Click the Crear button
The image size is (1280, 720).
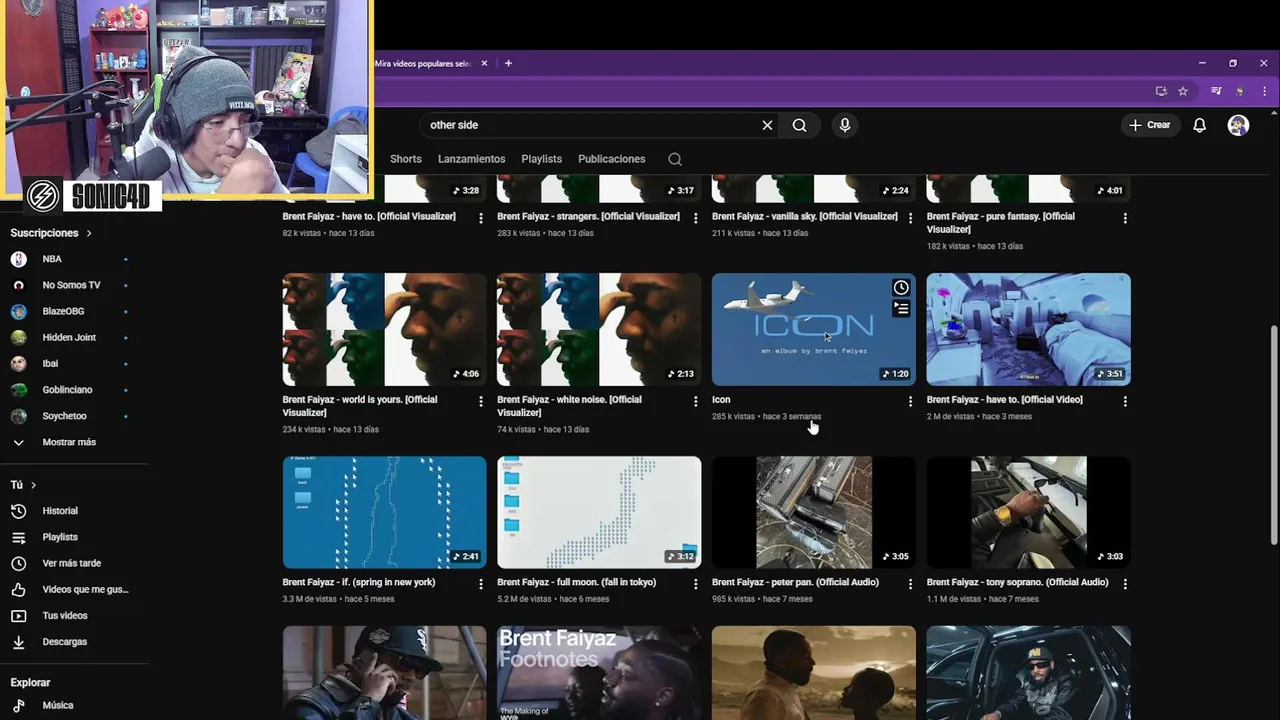[1148, 125]
